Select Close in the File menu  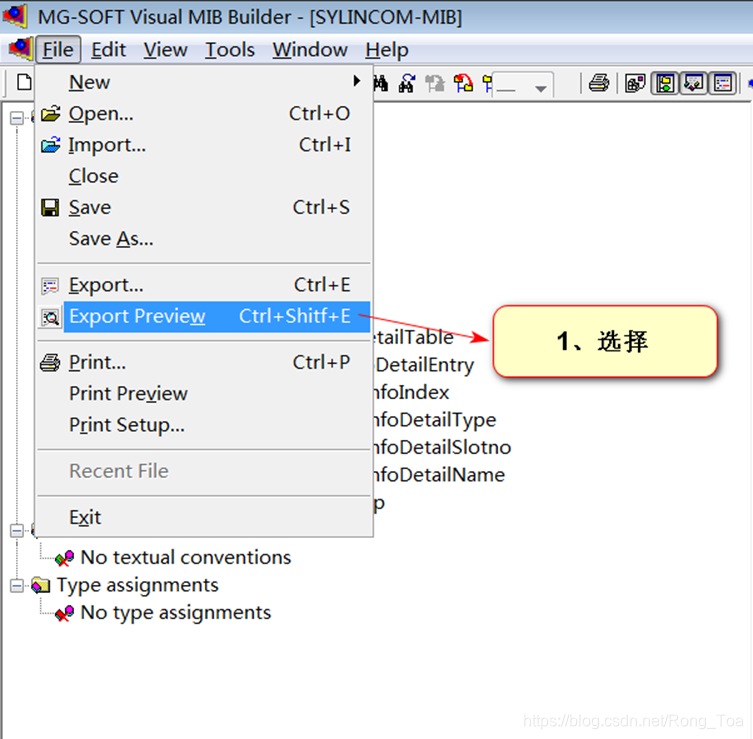click(x=205, y=176)
